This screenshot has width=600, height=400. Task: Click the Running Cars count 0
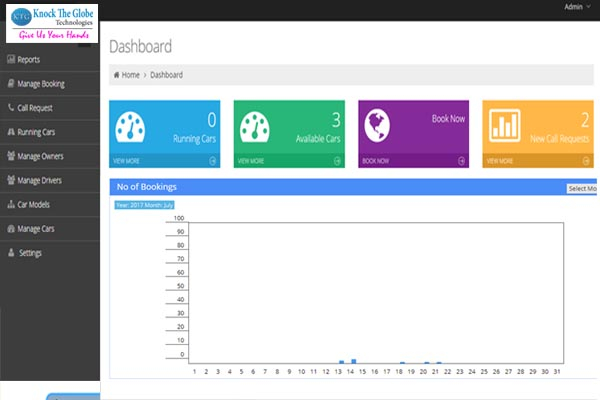(x=212, y=120)
